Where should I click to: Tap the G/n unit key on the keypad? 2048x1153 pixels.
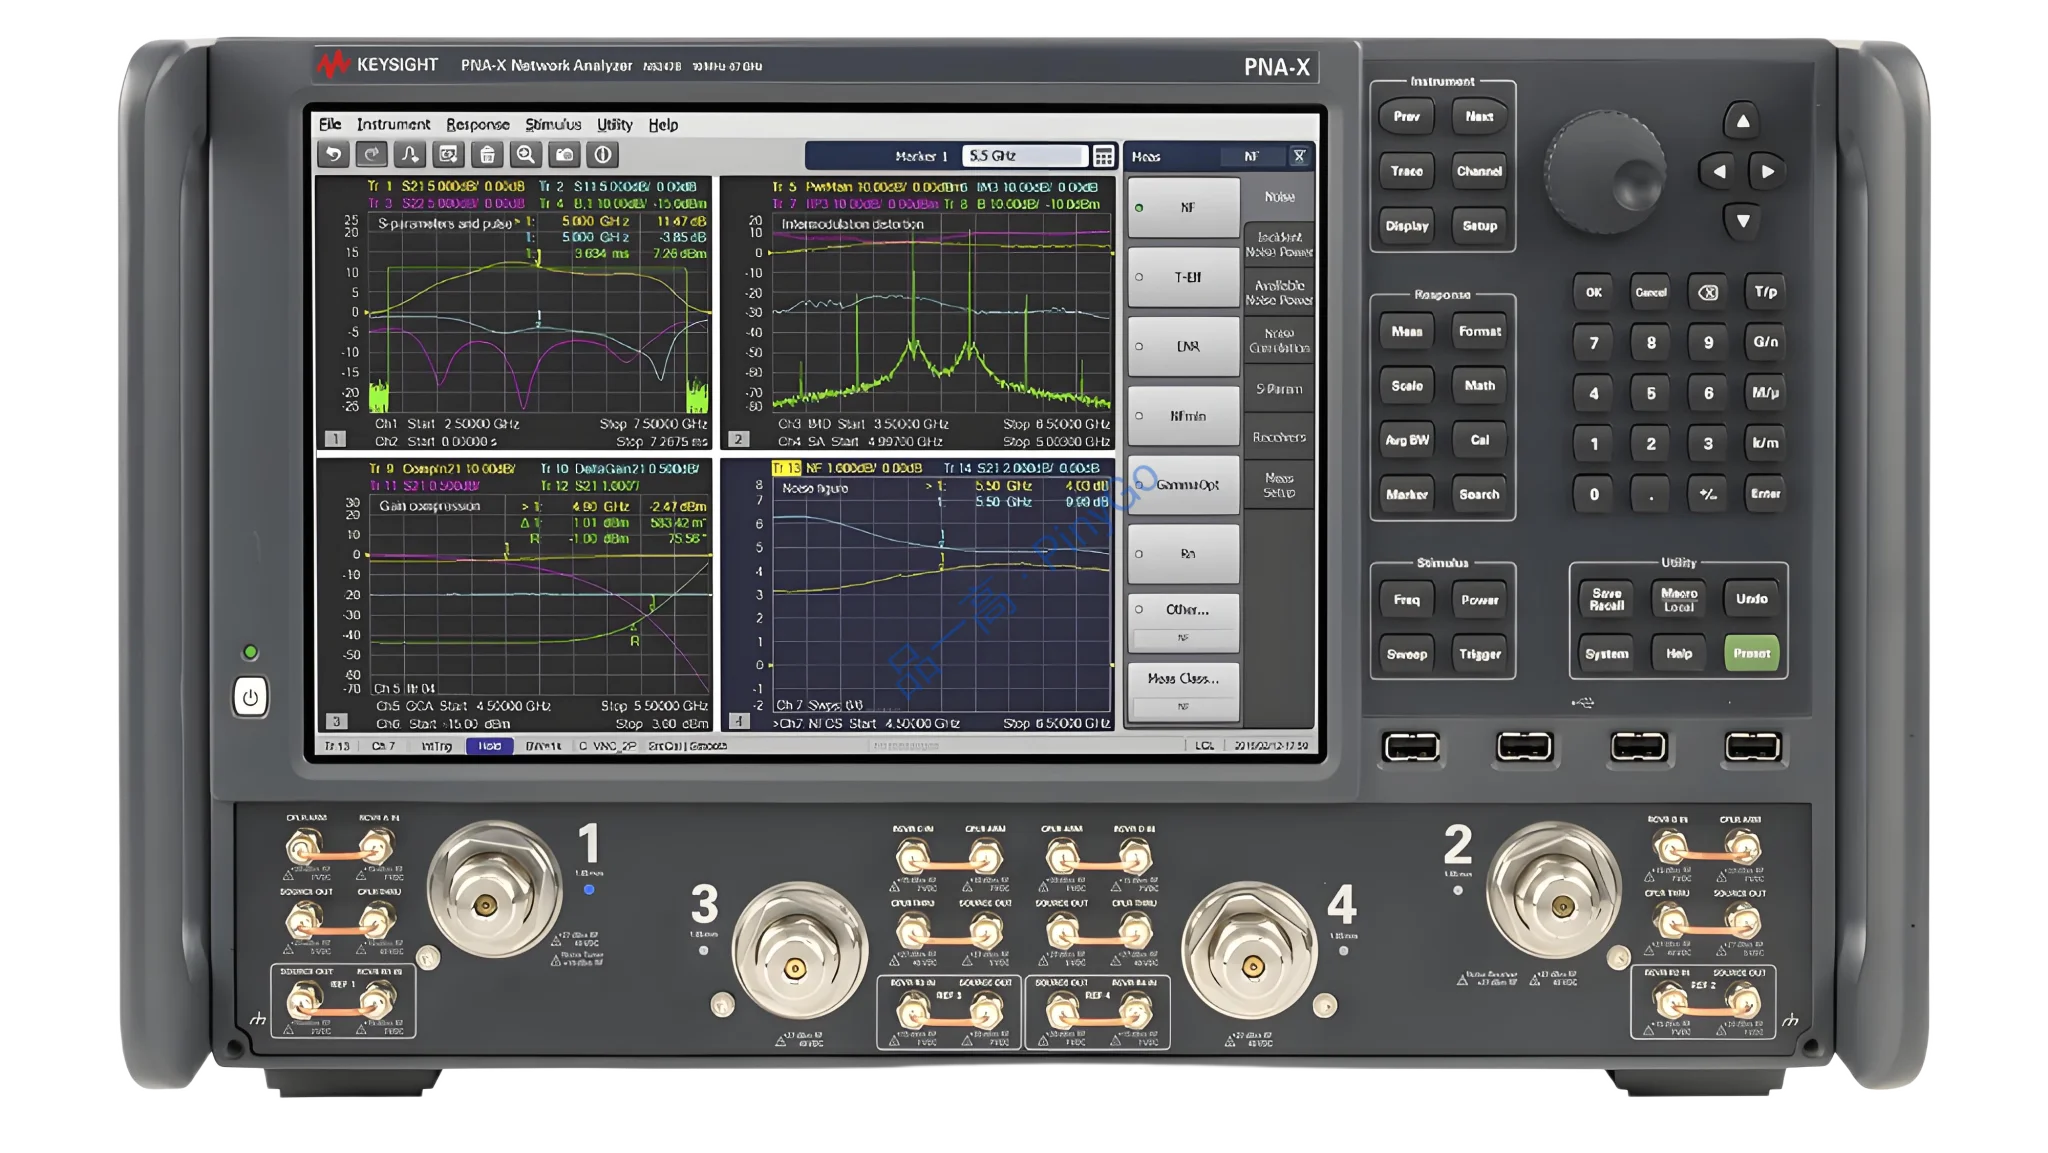(1765, 342)
